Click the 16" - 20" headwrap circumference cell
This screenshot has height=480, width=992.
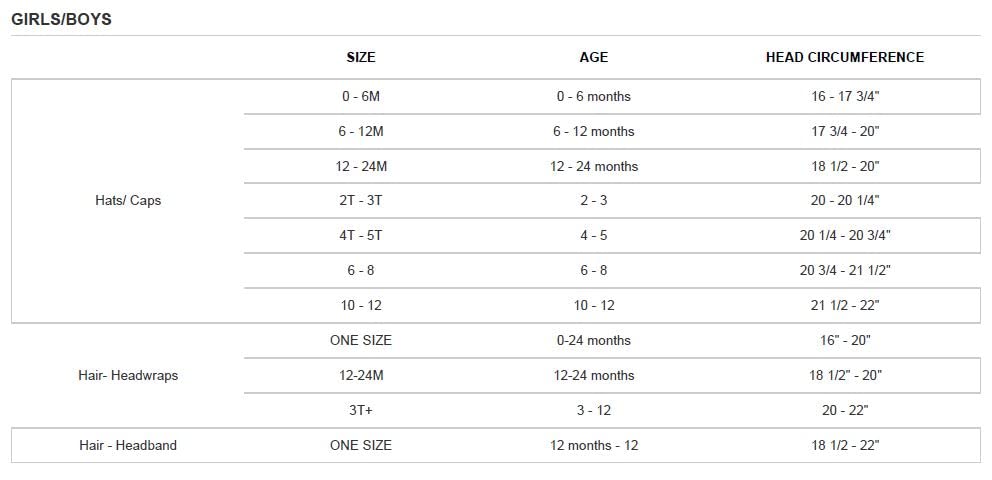pyautogui.click(x=845, y=340)
